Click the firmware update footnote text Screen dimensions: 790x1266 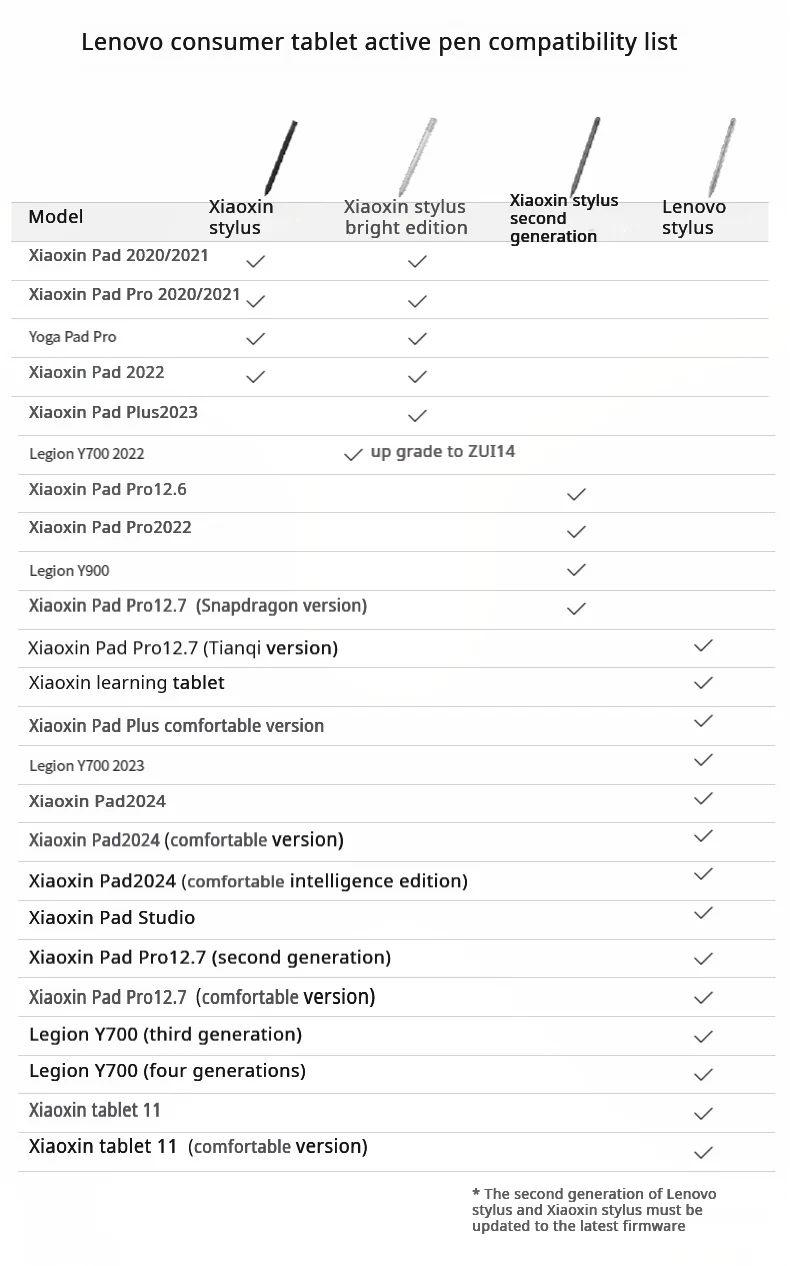(594, 1210)
